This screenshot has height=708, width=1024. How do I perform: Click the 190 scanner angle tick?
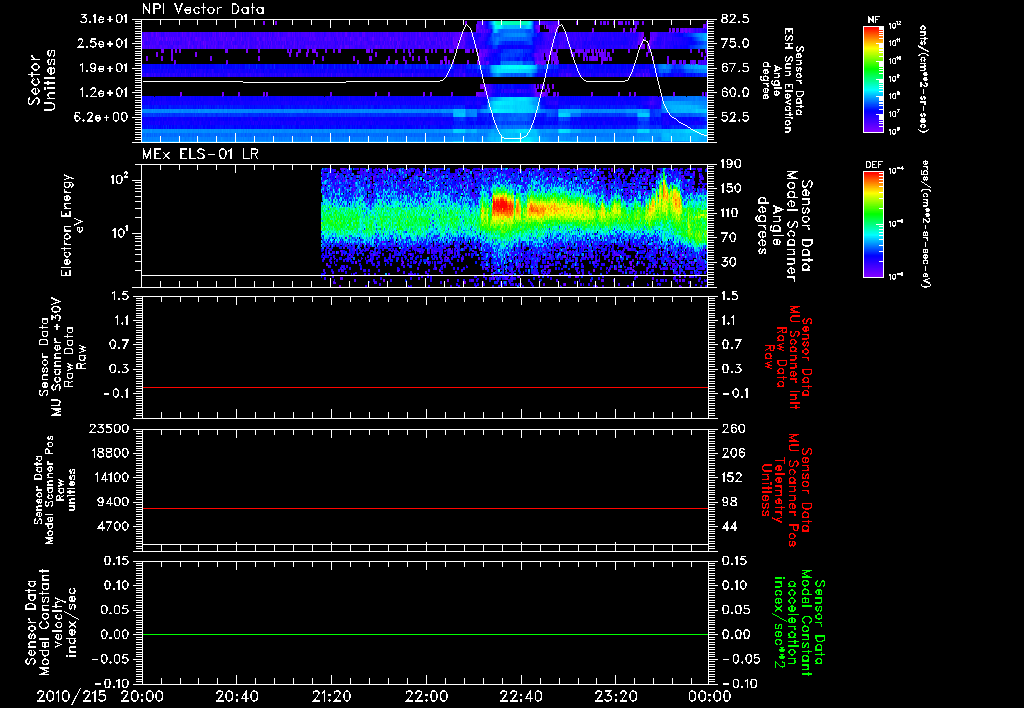pos(732,164)
